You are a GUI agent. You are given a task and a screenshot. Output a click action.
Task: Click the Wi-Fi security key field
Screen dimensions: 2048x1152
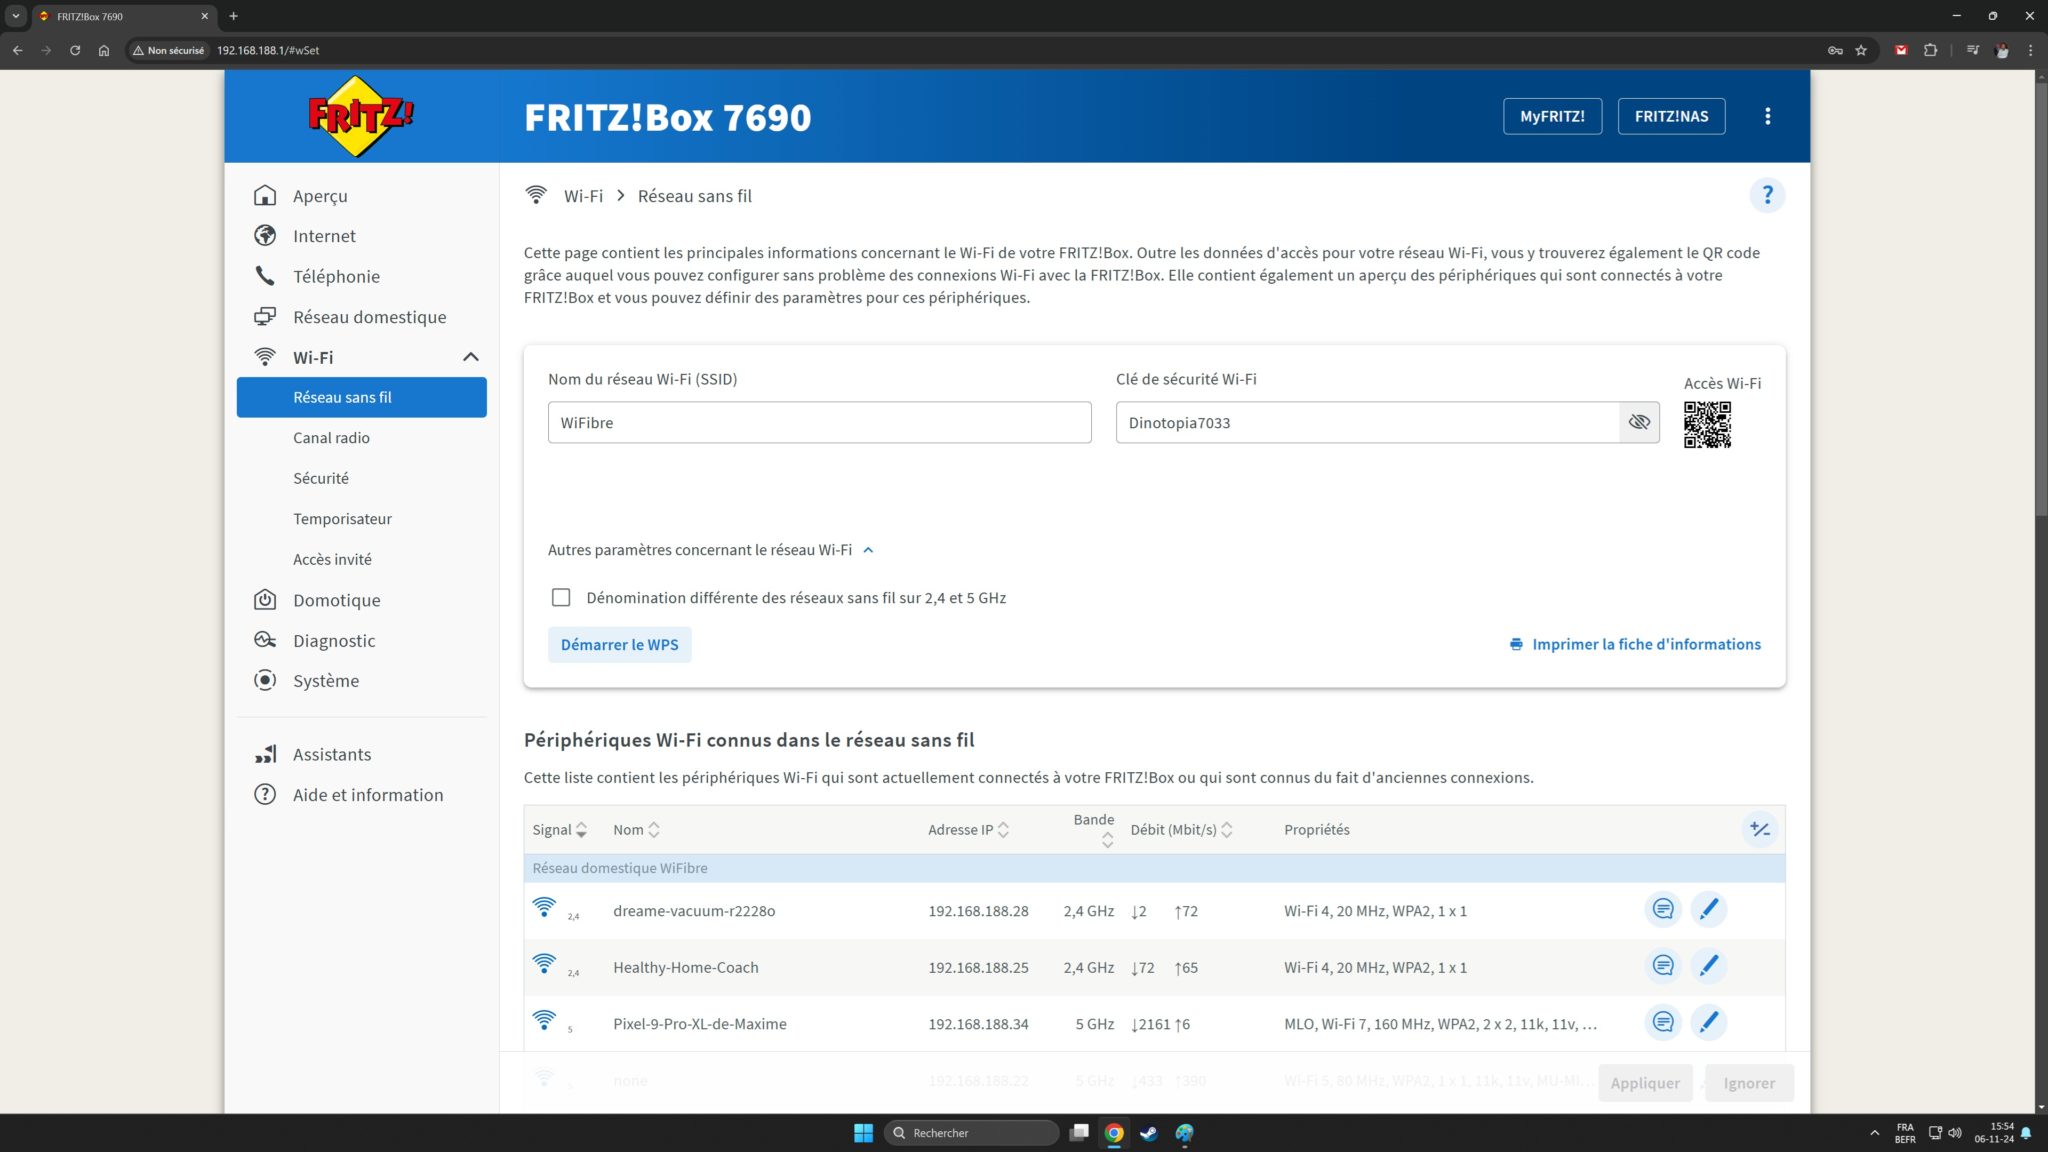[1367, 423]
